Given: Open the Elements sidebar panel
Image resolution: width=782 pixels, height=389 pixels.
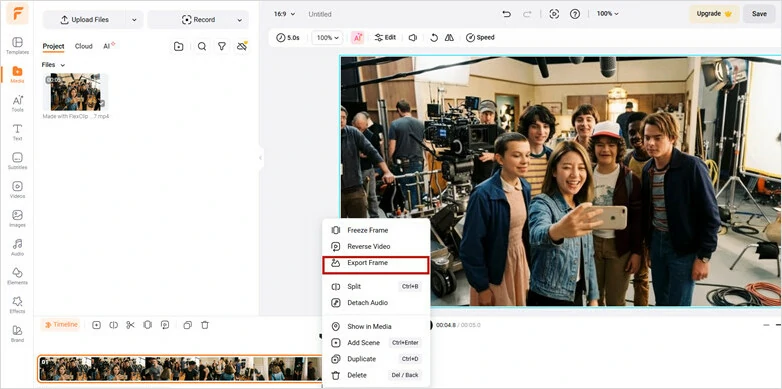Looking at the screenshot, I should (17, 276).
